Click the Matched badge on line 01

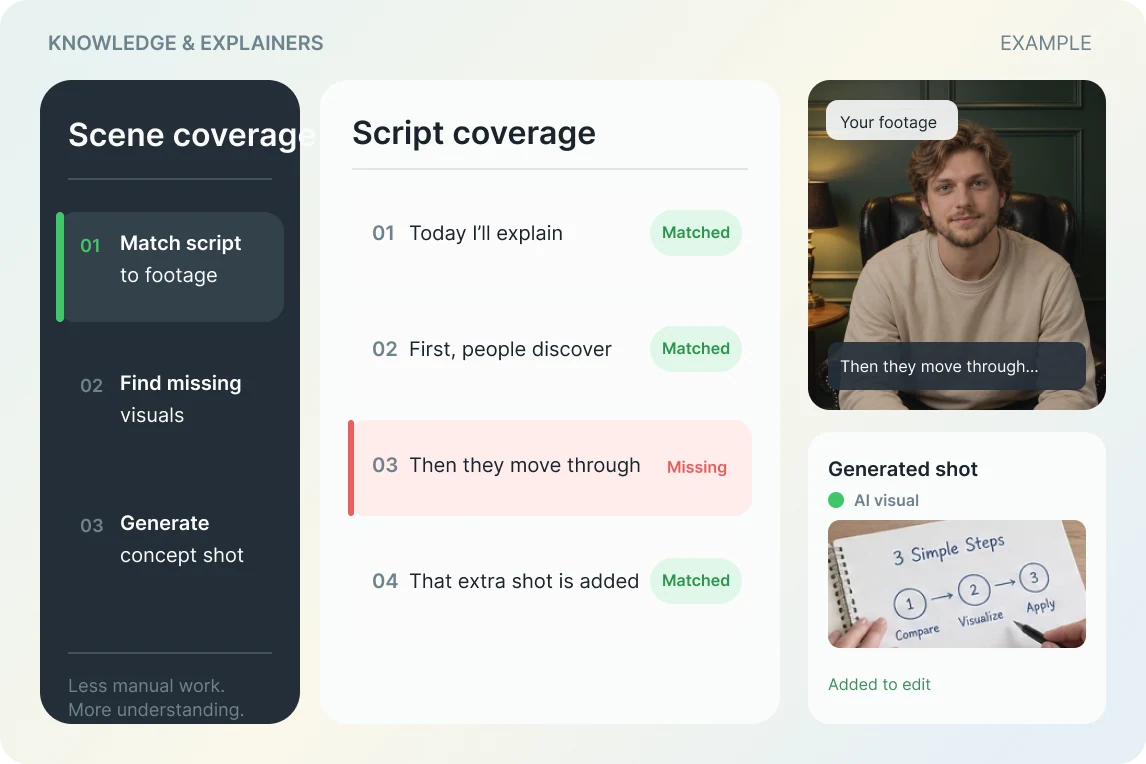696,233
